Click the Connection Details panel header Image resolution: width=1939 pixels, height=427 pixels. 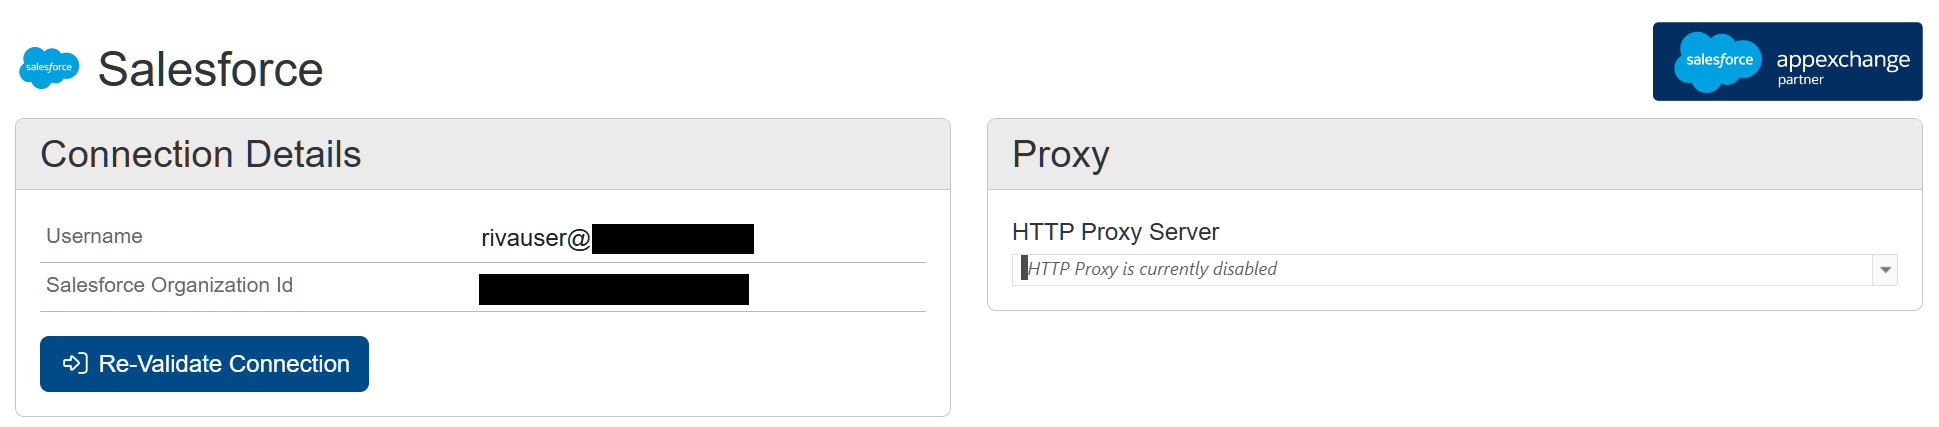tap(200, 155)
